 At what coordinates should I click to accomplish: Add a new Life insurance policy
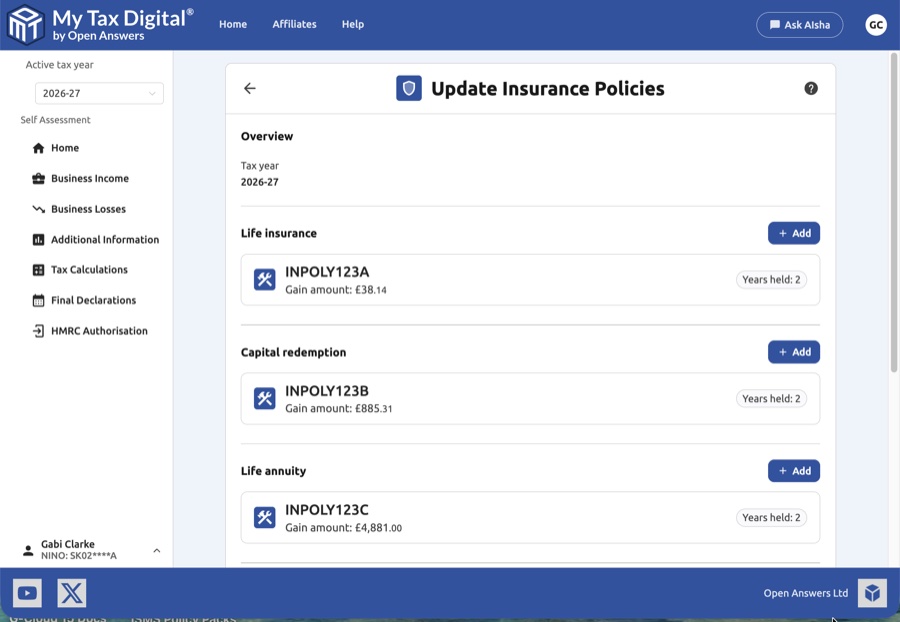click(793, 232)
